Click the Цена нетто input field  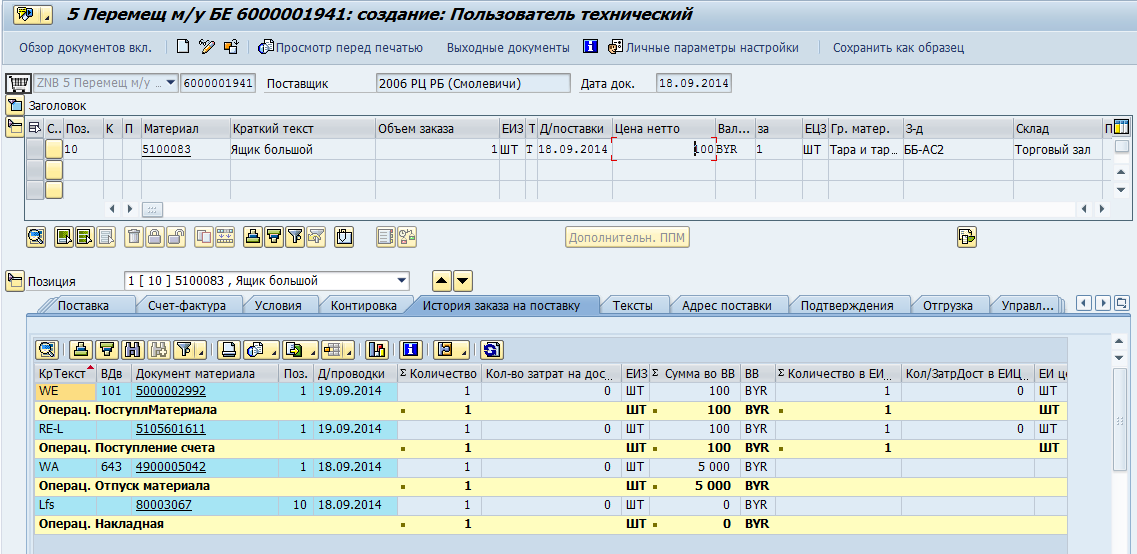(x=663, y=149)
